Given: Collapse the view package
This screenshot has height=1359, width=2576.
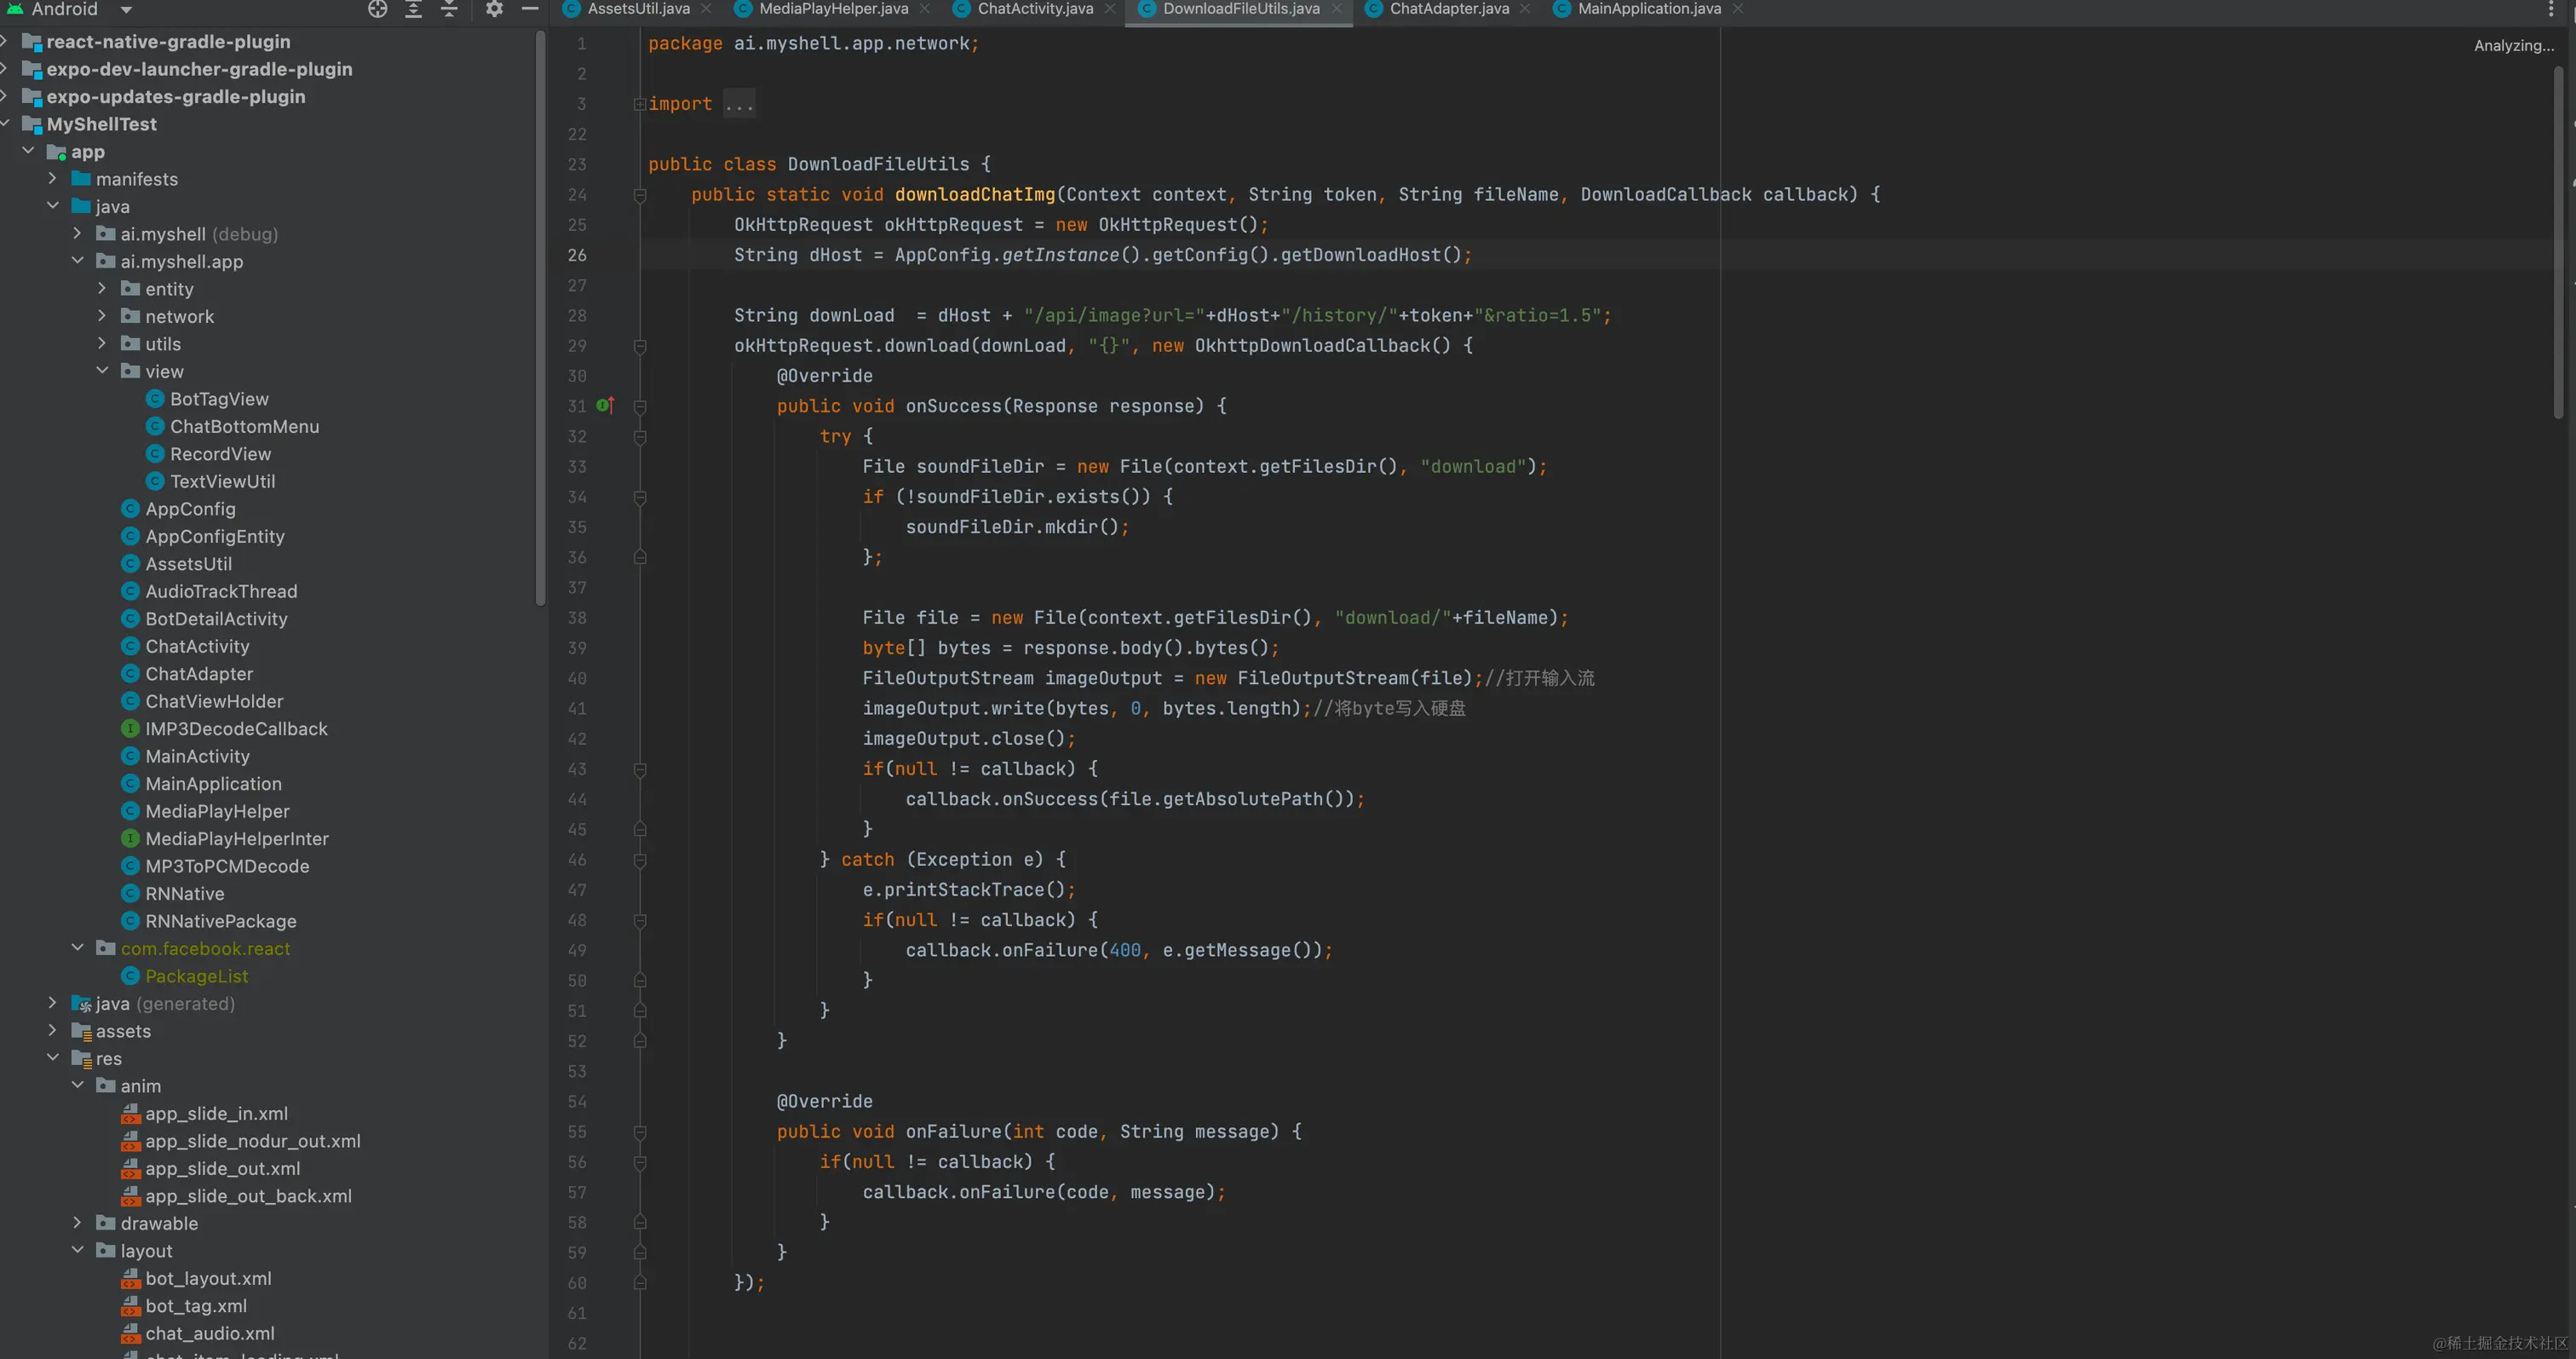Looking at the screenshot, I should point(102,371).
